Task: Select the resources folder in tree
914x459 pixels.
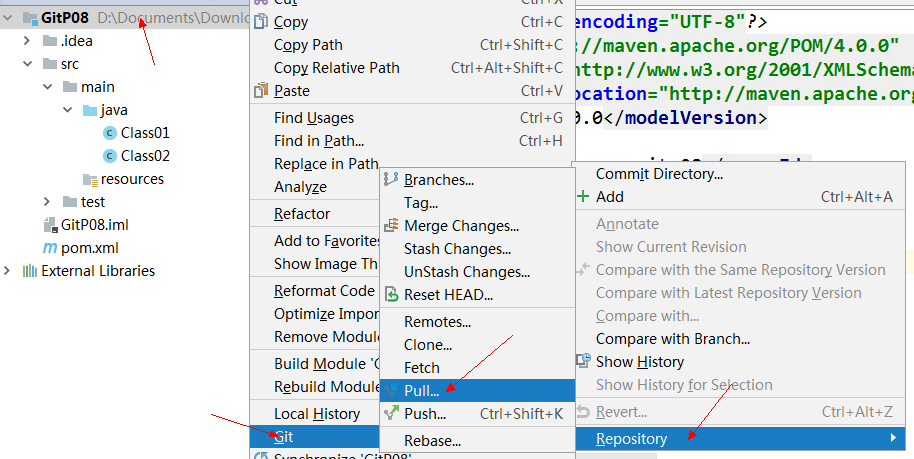Action: (131, 179)
